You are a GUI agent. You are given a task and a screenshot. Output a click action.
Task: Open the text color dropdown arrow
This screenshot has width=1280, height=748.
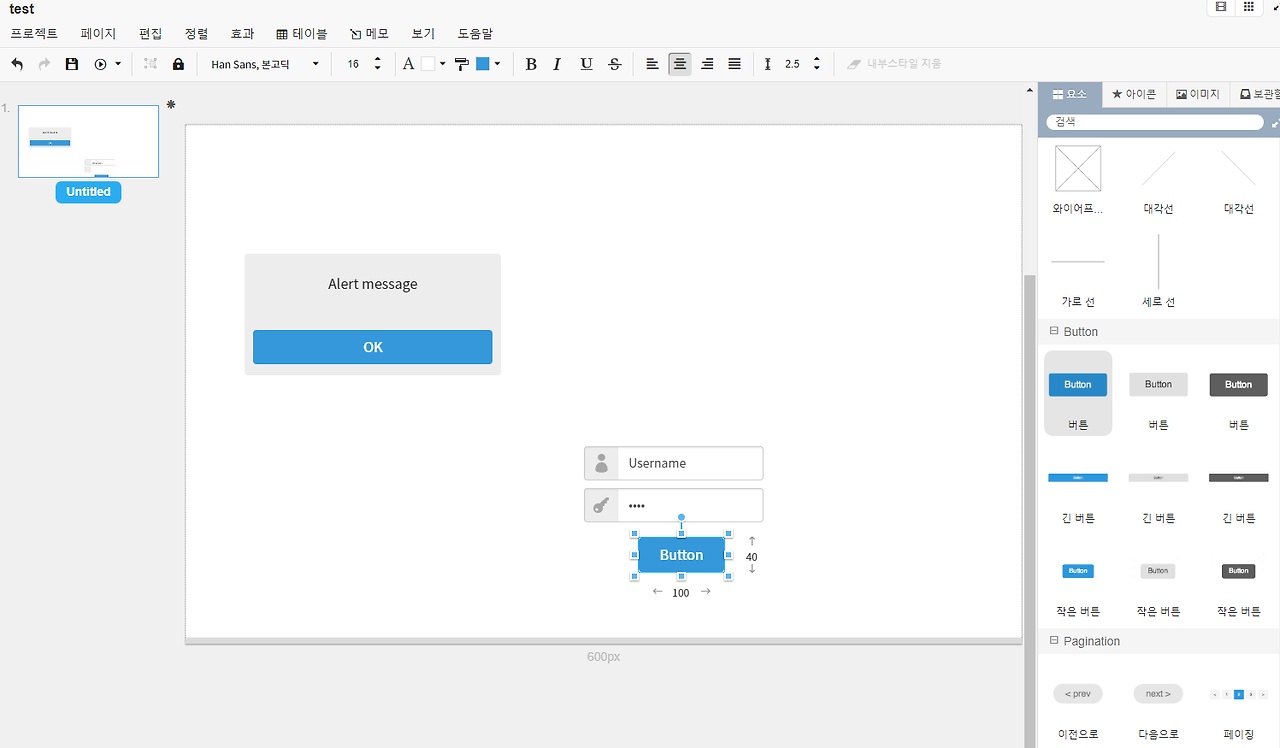442,64
